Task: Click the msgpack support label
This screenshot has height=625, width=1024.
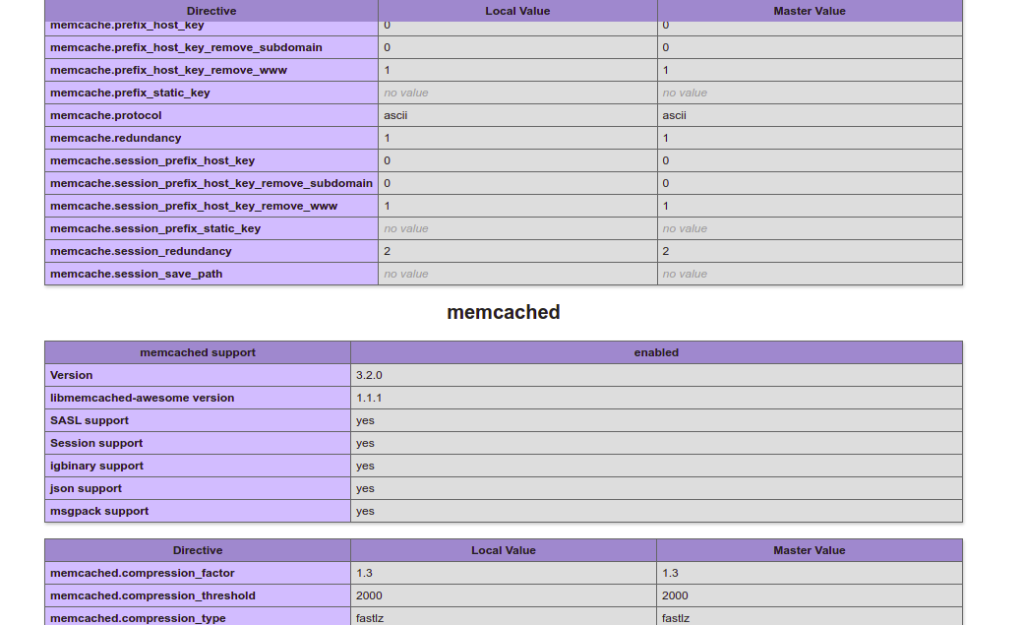Action: click(99, 511)
